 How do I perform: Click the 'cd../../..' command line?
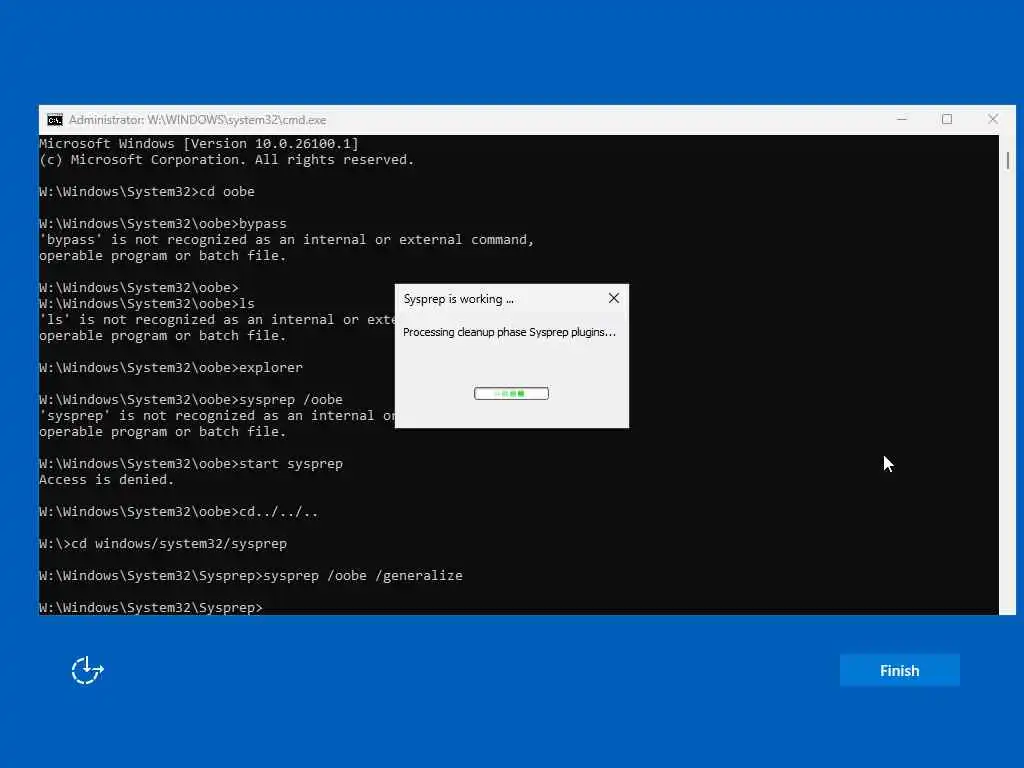(x=179, y=511)
